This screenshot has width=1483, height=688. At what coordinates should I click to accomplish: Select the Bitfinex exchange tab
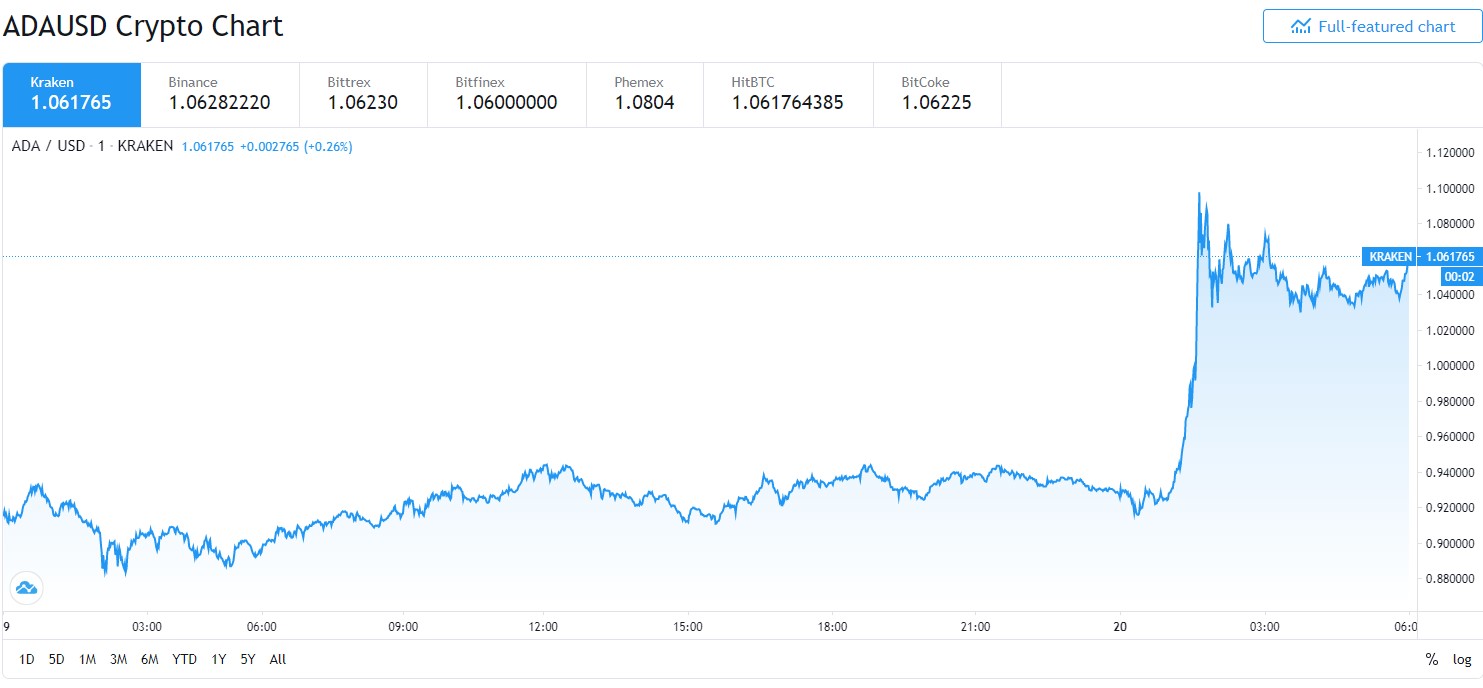(x=507, y=94)
